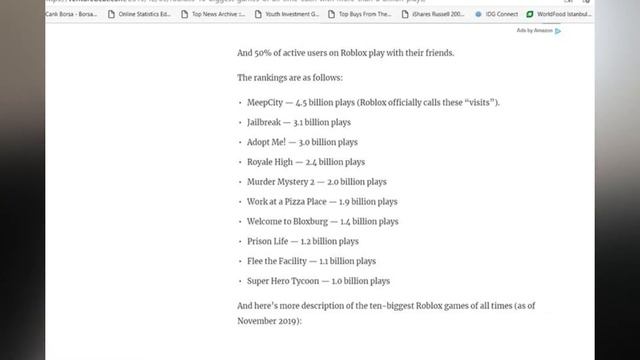The width and height of the screenshot is (640, 360).
Task: Click the text The rankings are as follows
Action: [290, 78]
